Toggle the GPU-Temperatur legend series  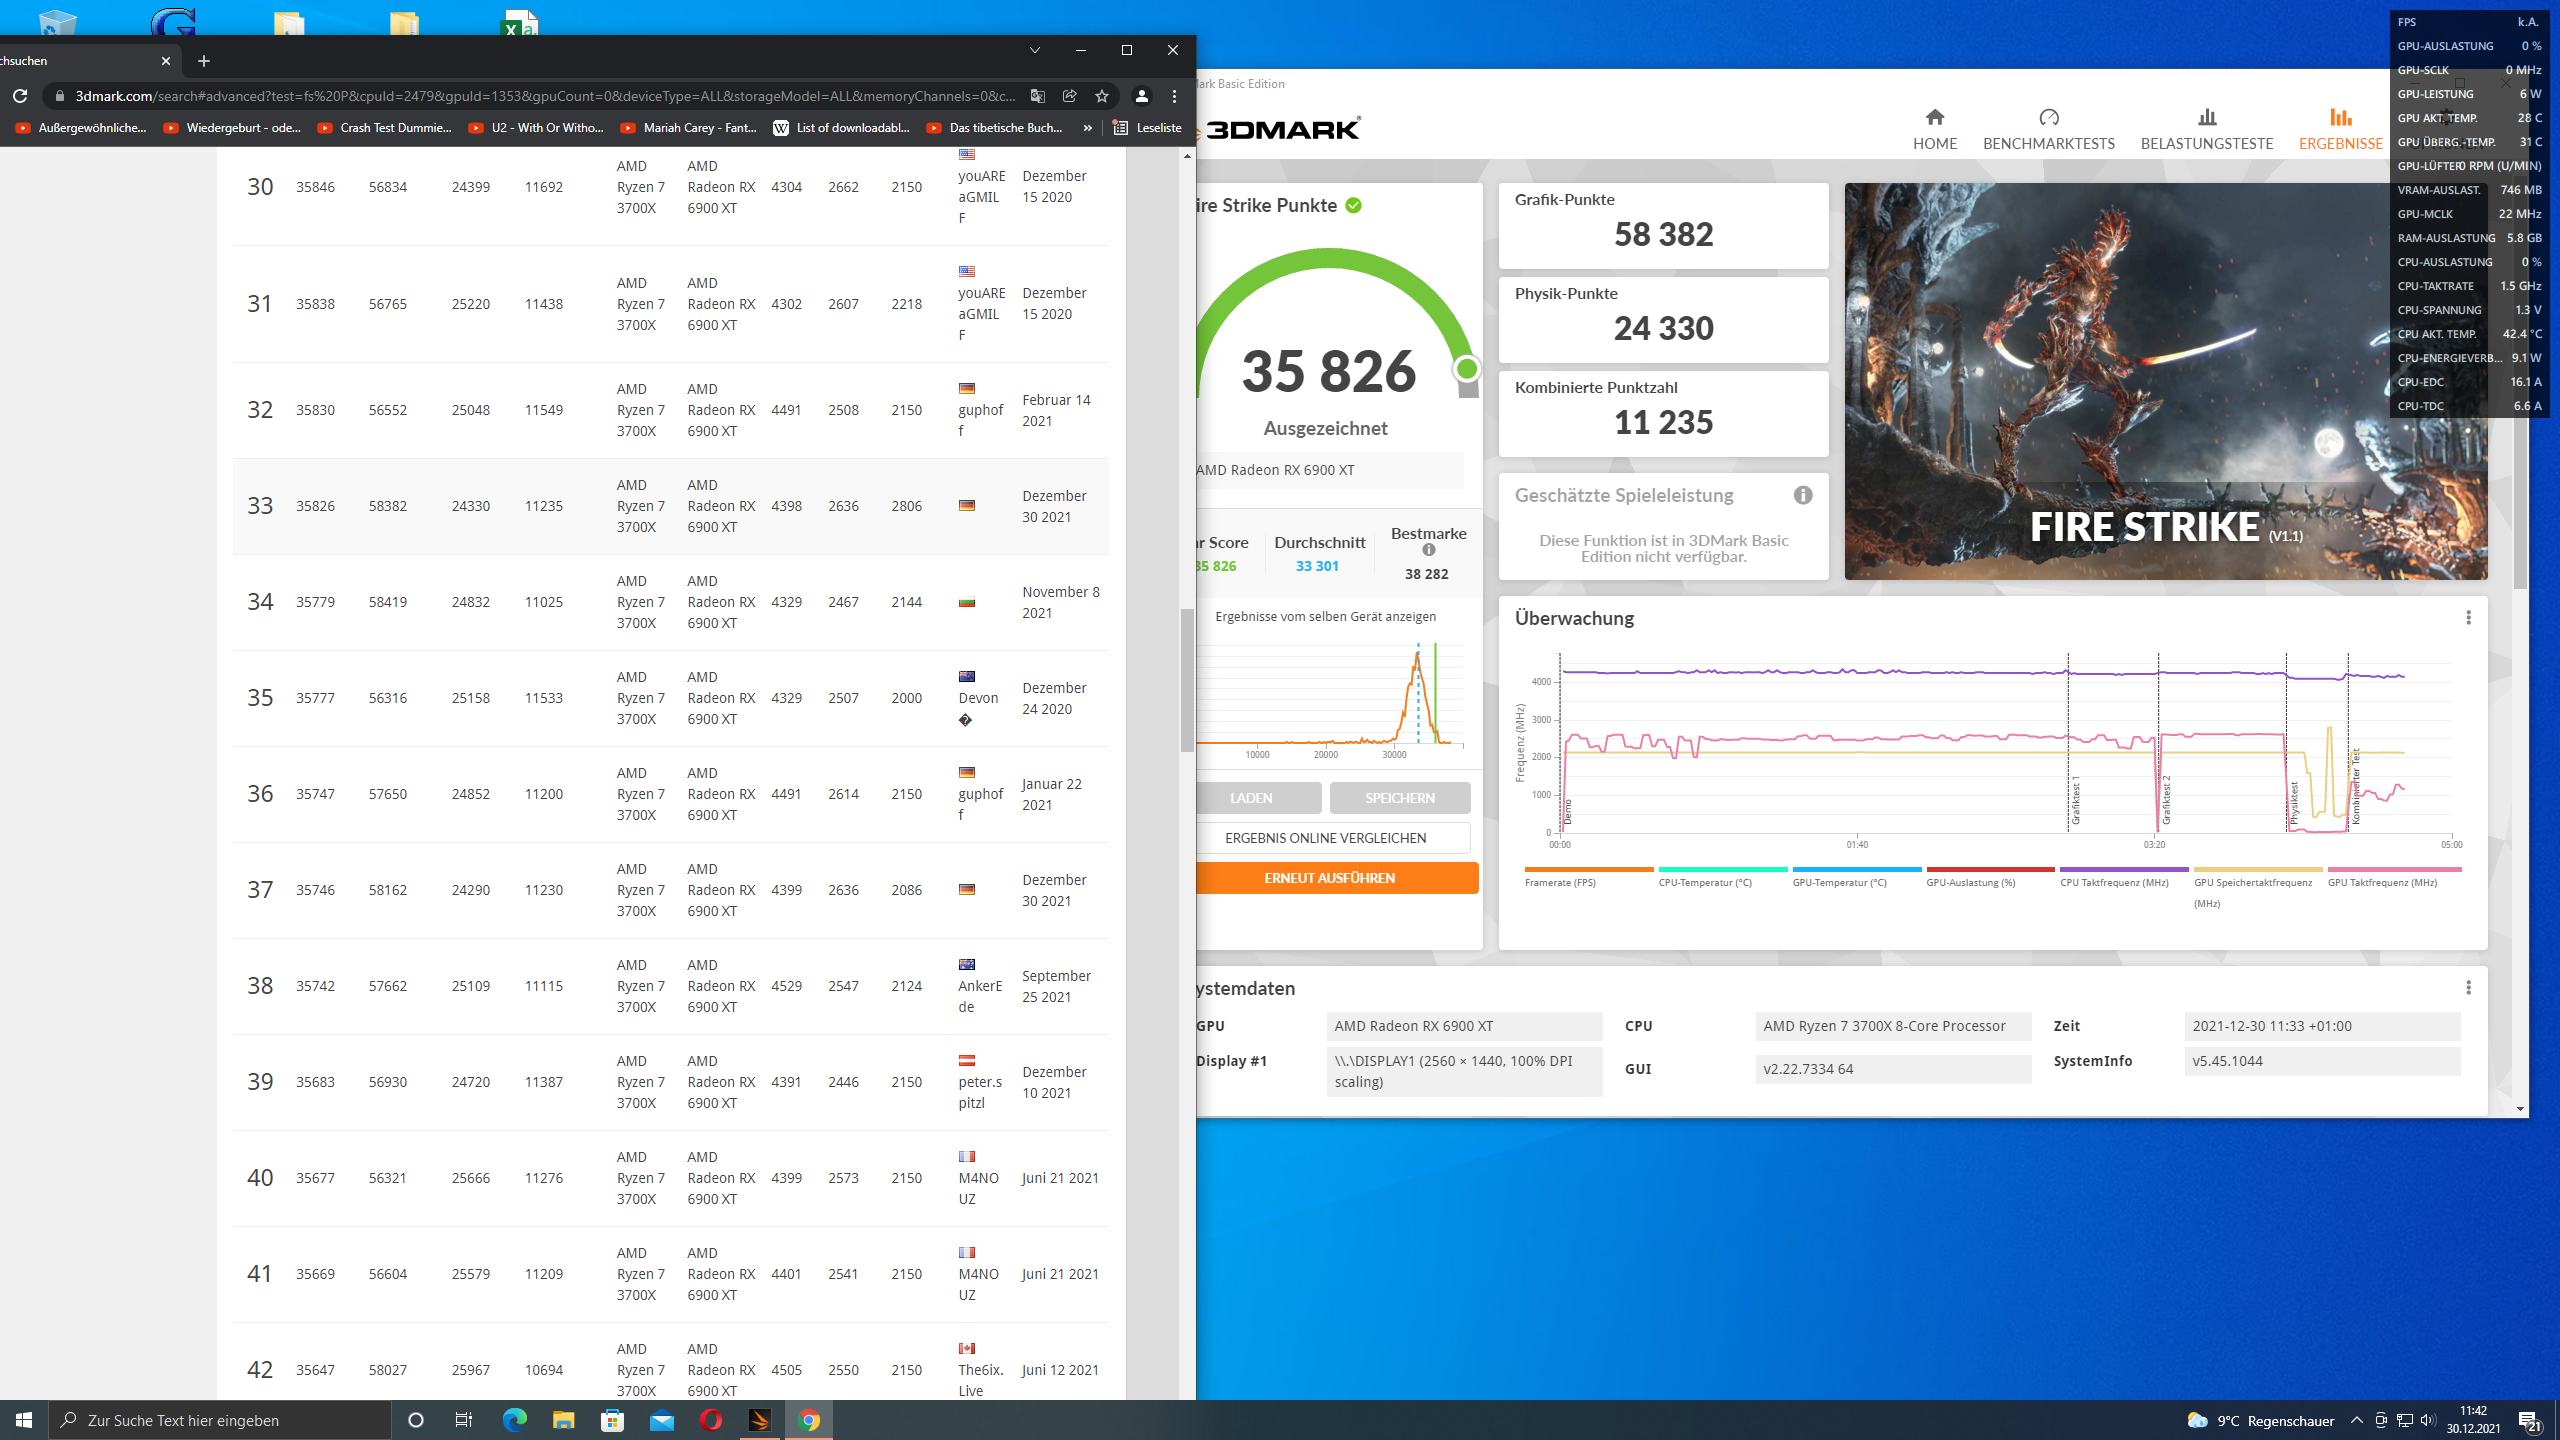tap(1839, 882)
